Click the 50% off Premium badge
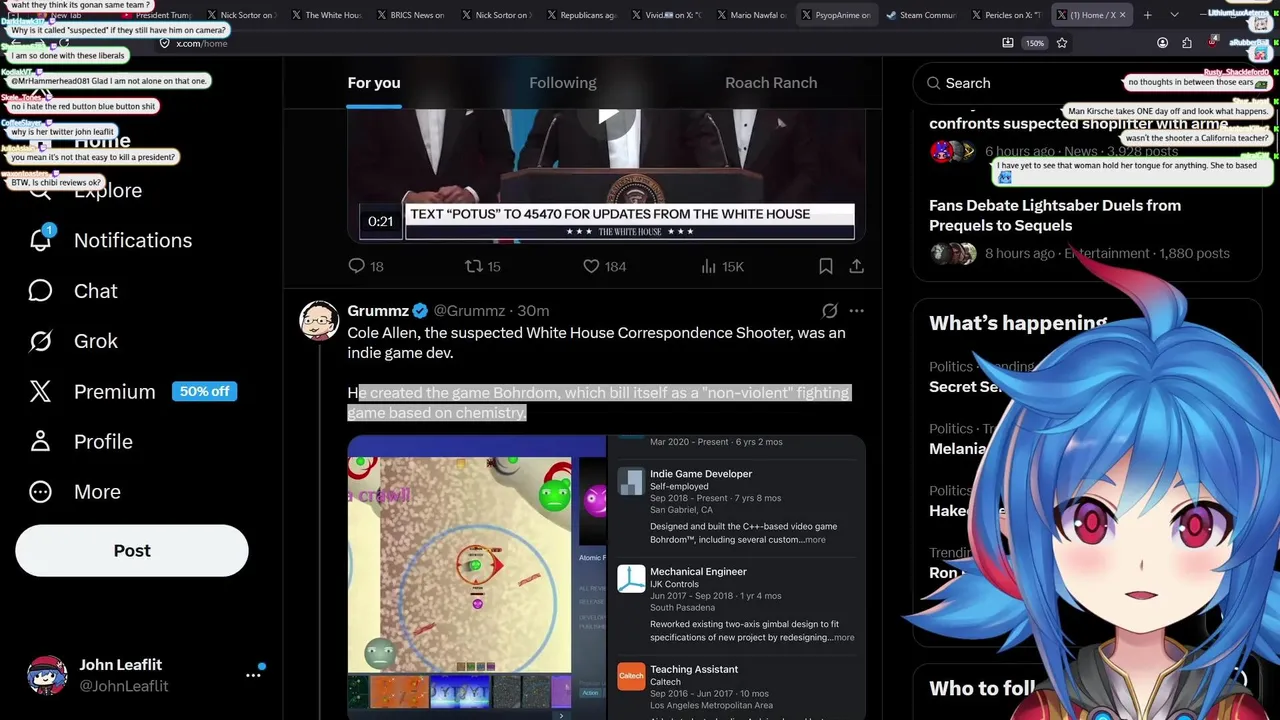The image size is (1280, 720). [204, 391]
